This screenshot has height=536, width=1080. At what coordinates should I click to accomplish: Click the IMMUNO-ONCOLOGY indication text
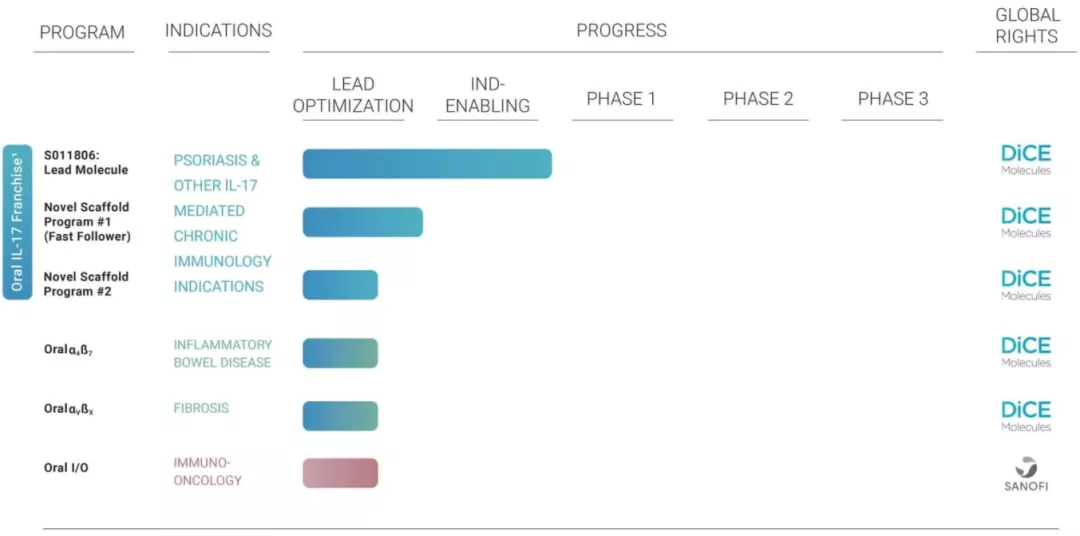point(207,471)
